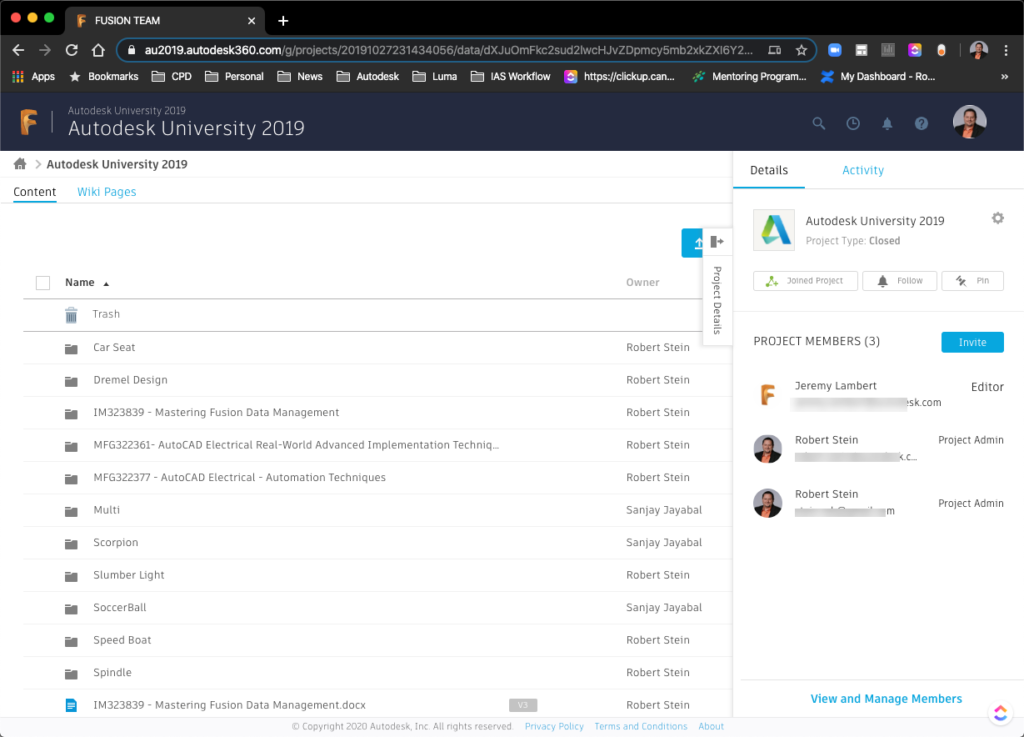The image size is (1024, 737).
Task: Open recent activity clock icon
Action: [x=853, y=124]
